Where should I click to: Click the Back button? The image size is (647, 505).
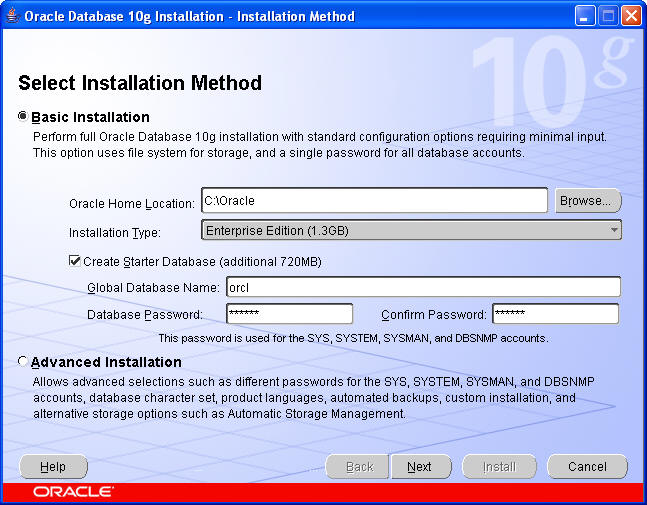pyautogui.click(x=359, y=467)
